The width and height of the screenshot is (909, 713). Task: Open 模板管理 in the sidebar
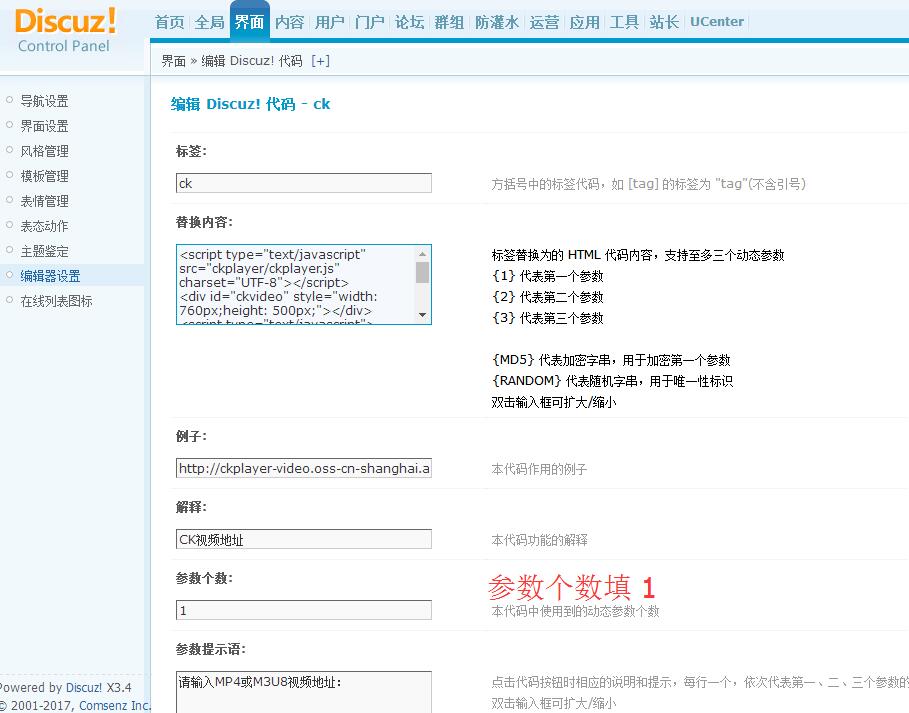pyautogui.click(x=45, y=176)
